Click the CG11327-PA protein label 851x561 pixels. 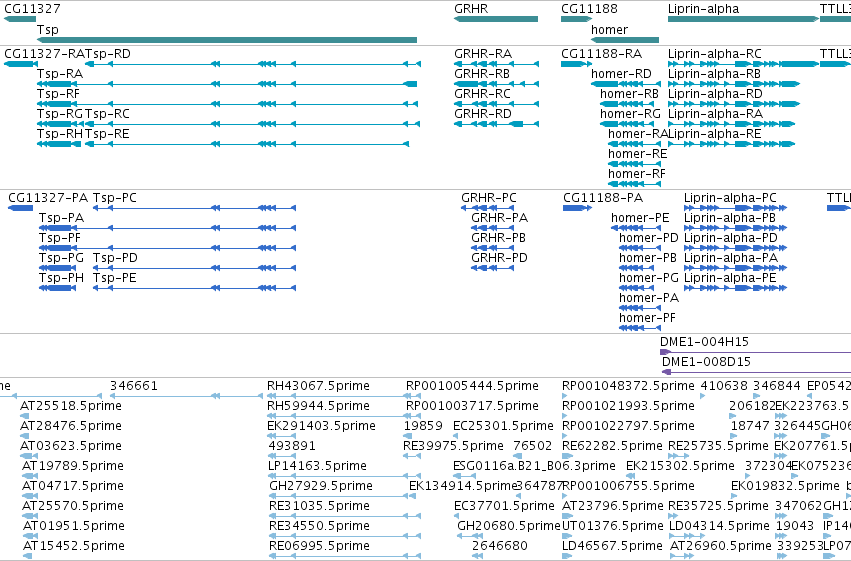tap(48, 198)
